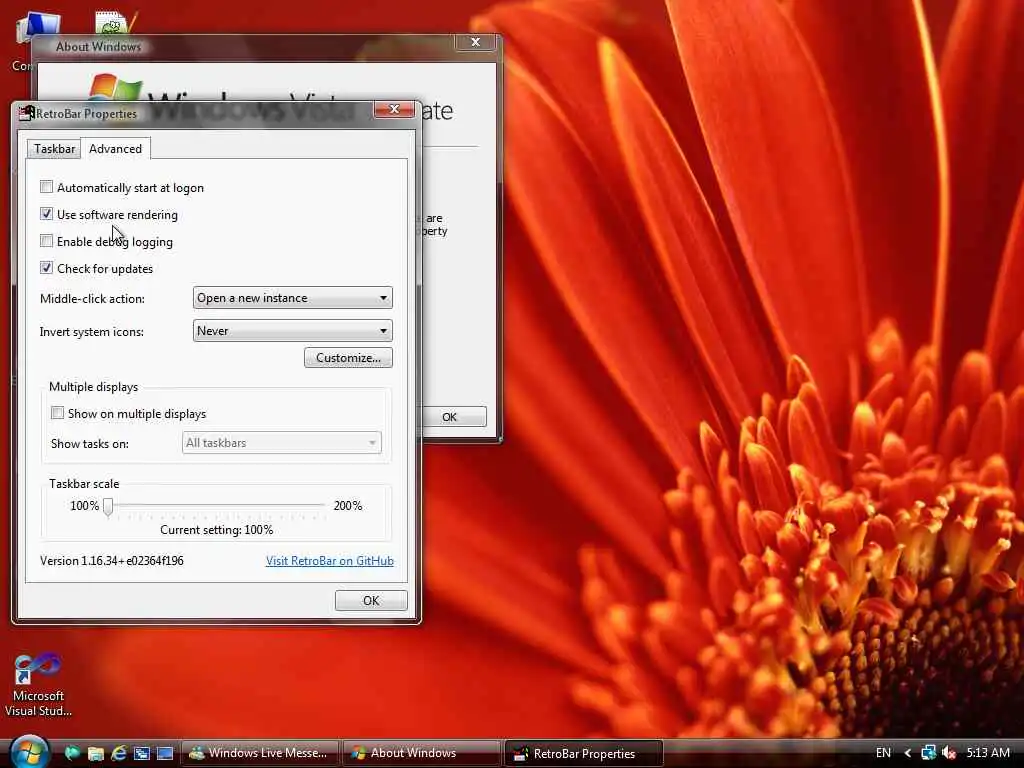
Task: Click RetroBar Properties taskbar button
Action: coord(584,754)
